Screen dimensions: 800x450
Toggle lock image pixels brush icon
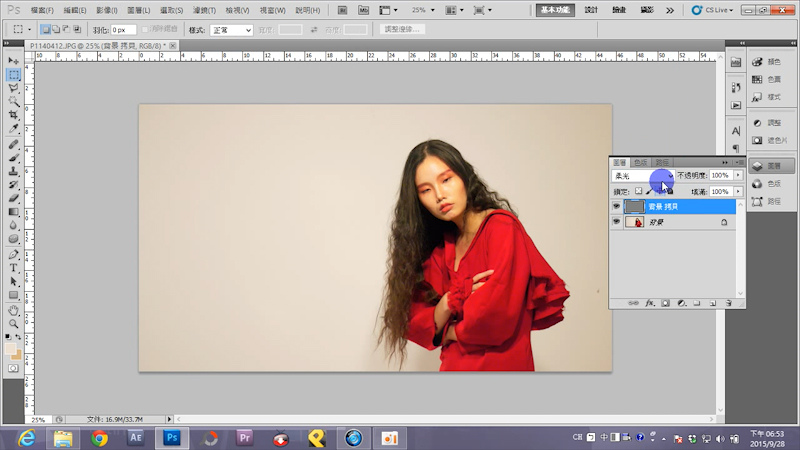point(648,191)
